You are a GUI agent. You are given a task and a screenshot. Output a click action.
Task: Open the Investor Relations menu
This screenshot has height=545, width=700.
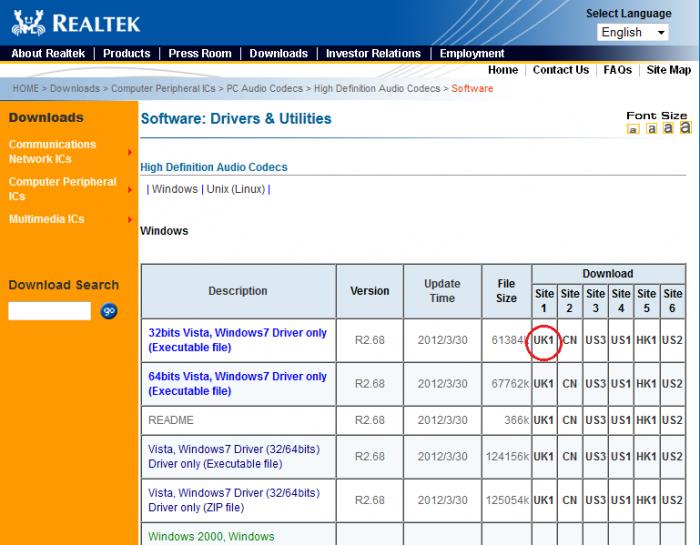tap(373, 54)
